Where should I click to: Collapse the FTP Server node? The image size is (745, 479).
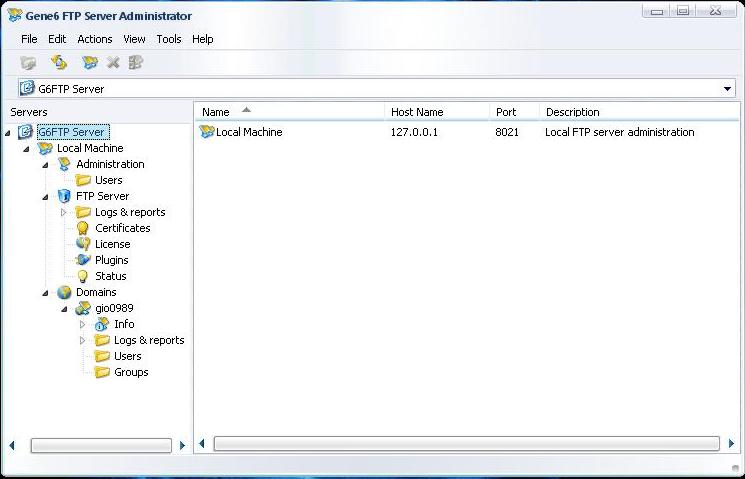(x=45, y=197)
